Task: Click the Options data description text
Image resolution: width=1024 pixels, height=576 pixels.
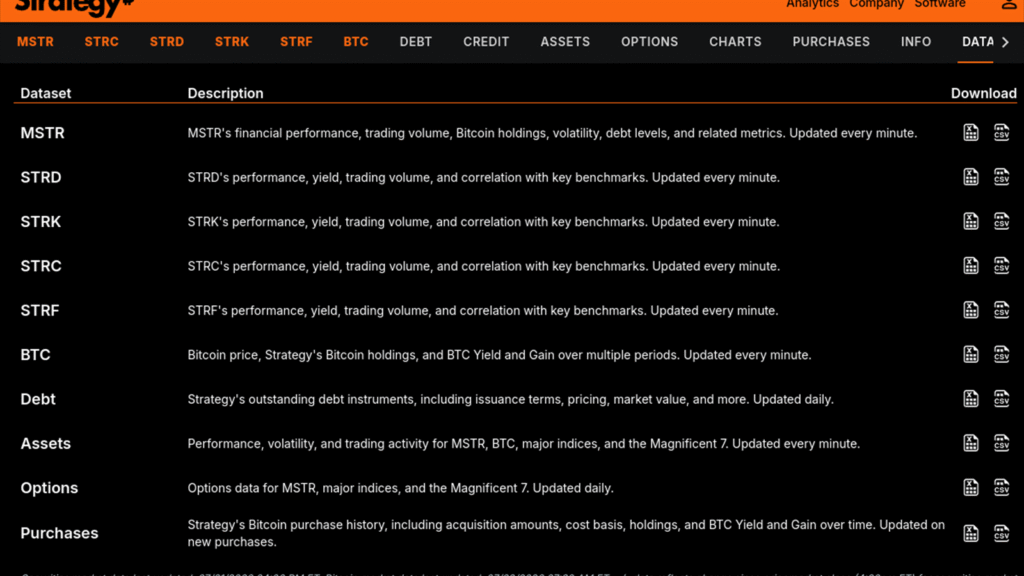Action: 400,488
